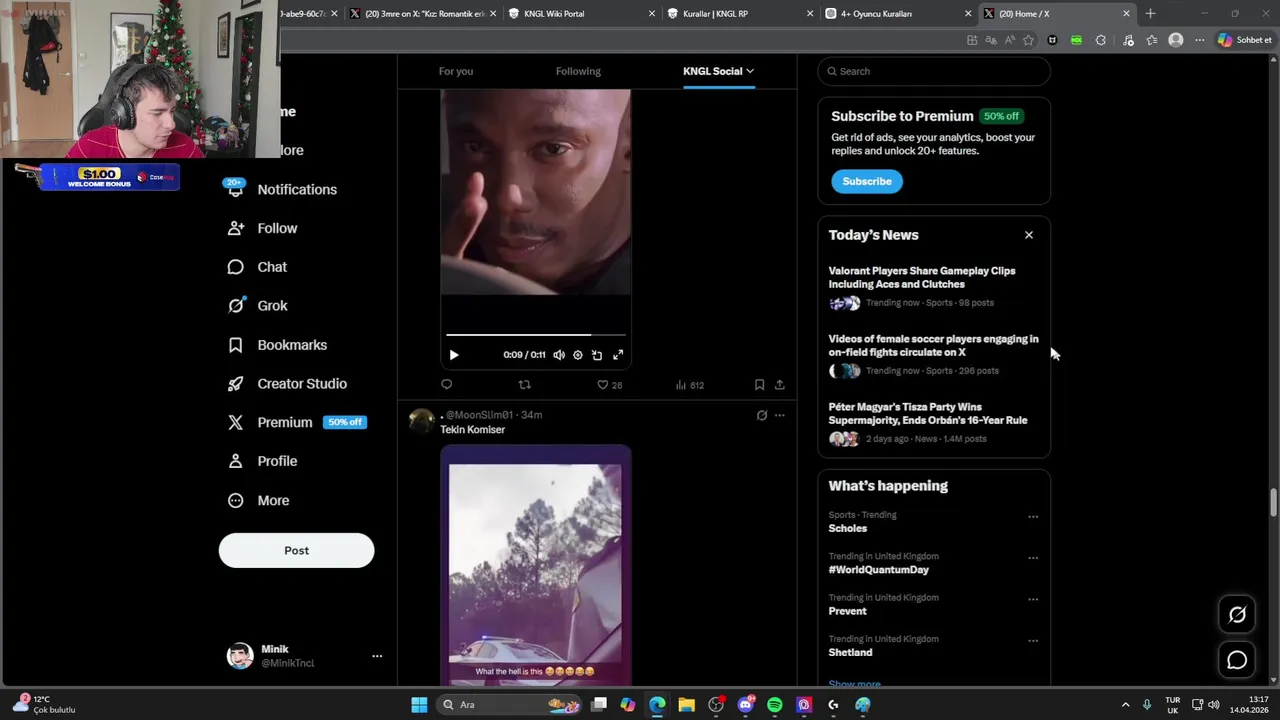The height and width of the screenshot is (720, 1280).
Task: Switch to KNGL Wiki Portal tab
Action: point(580,14)
